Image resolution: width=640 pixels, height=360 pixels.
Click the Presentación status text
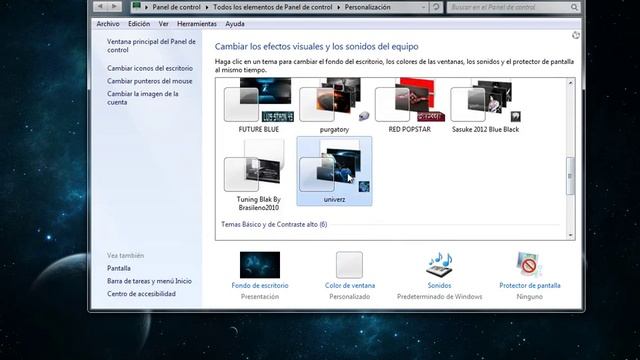click(x=260, y=296)
